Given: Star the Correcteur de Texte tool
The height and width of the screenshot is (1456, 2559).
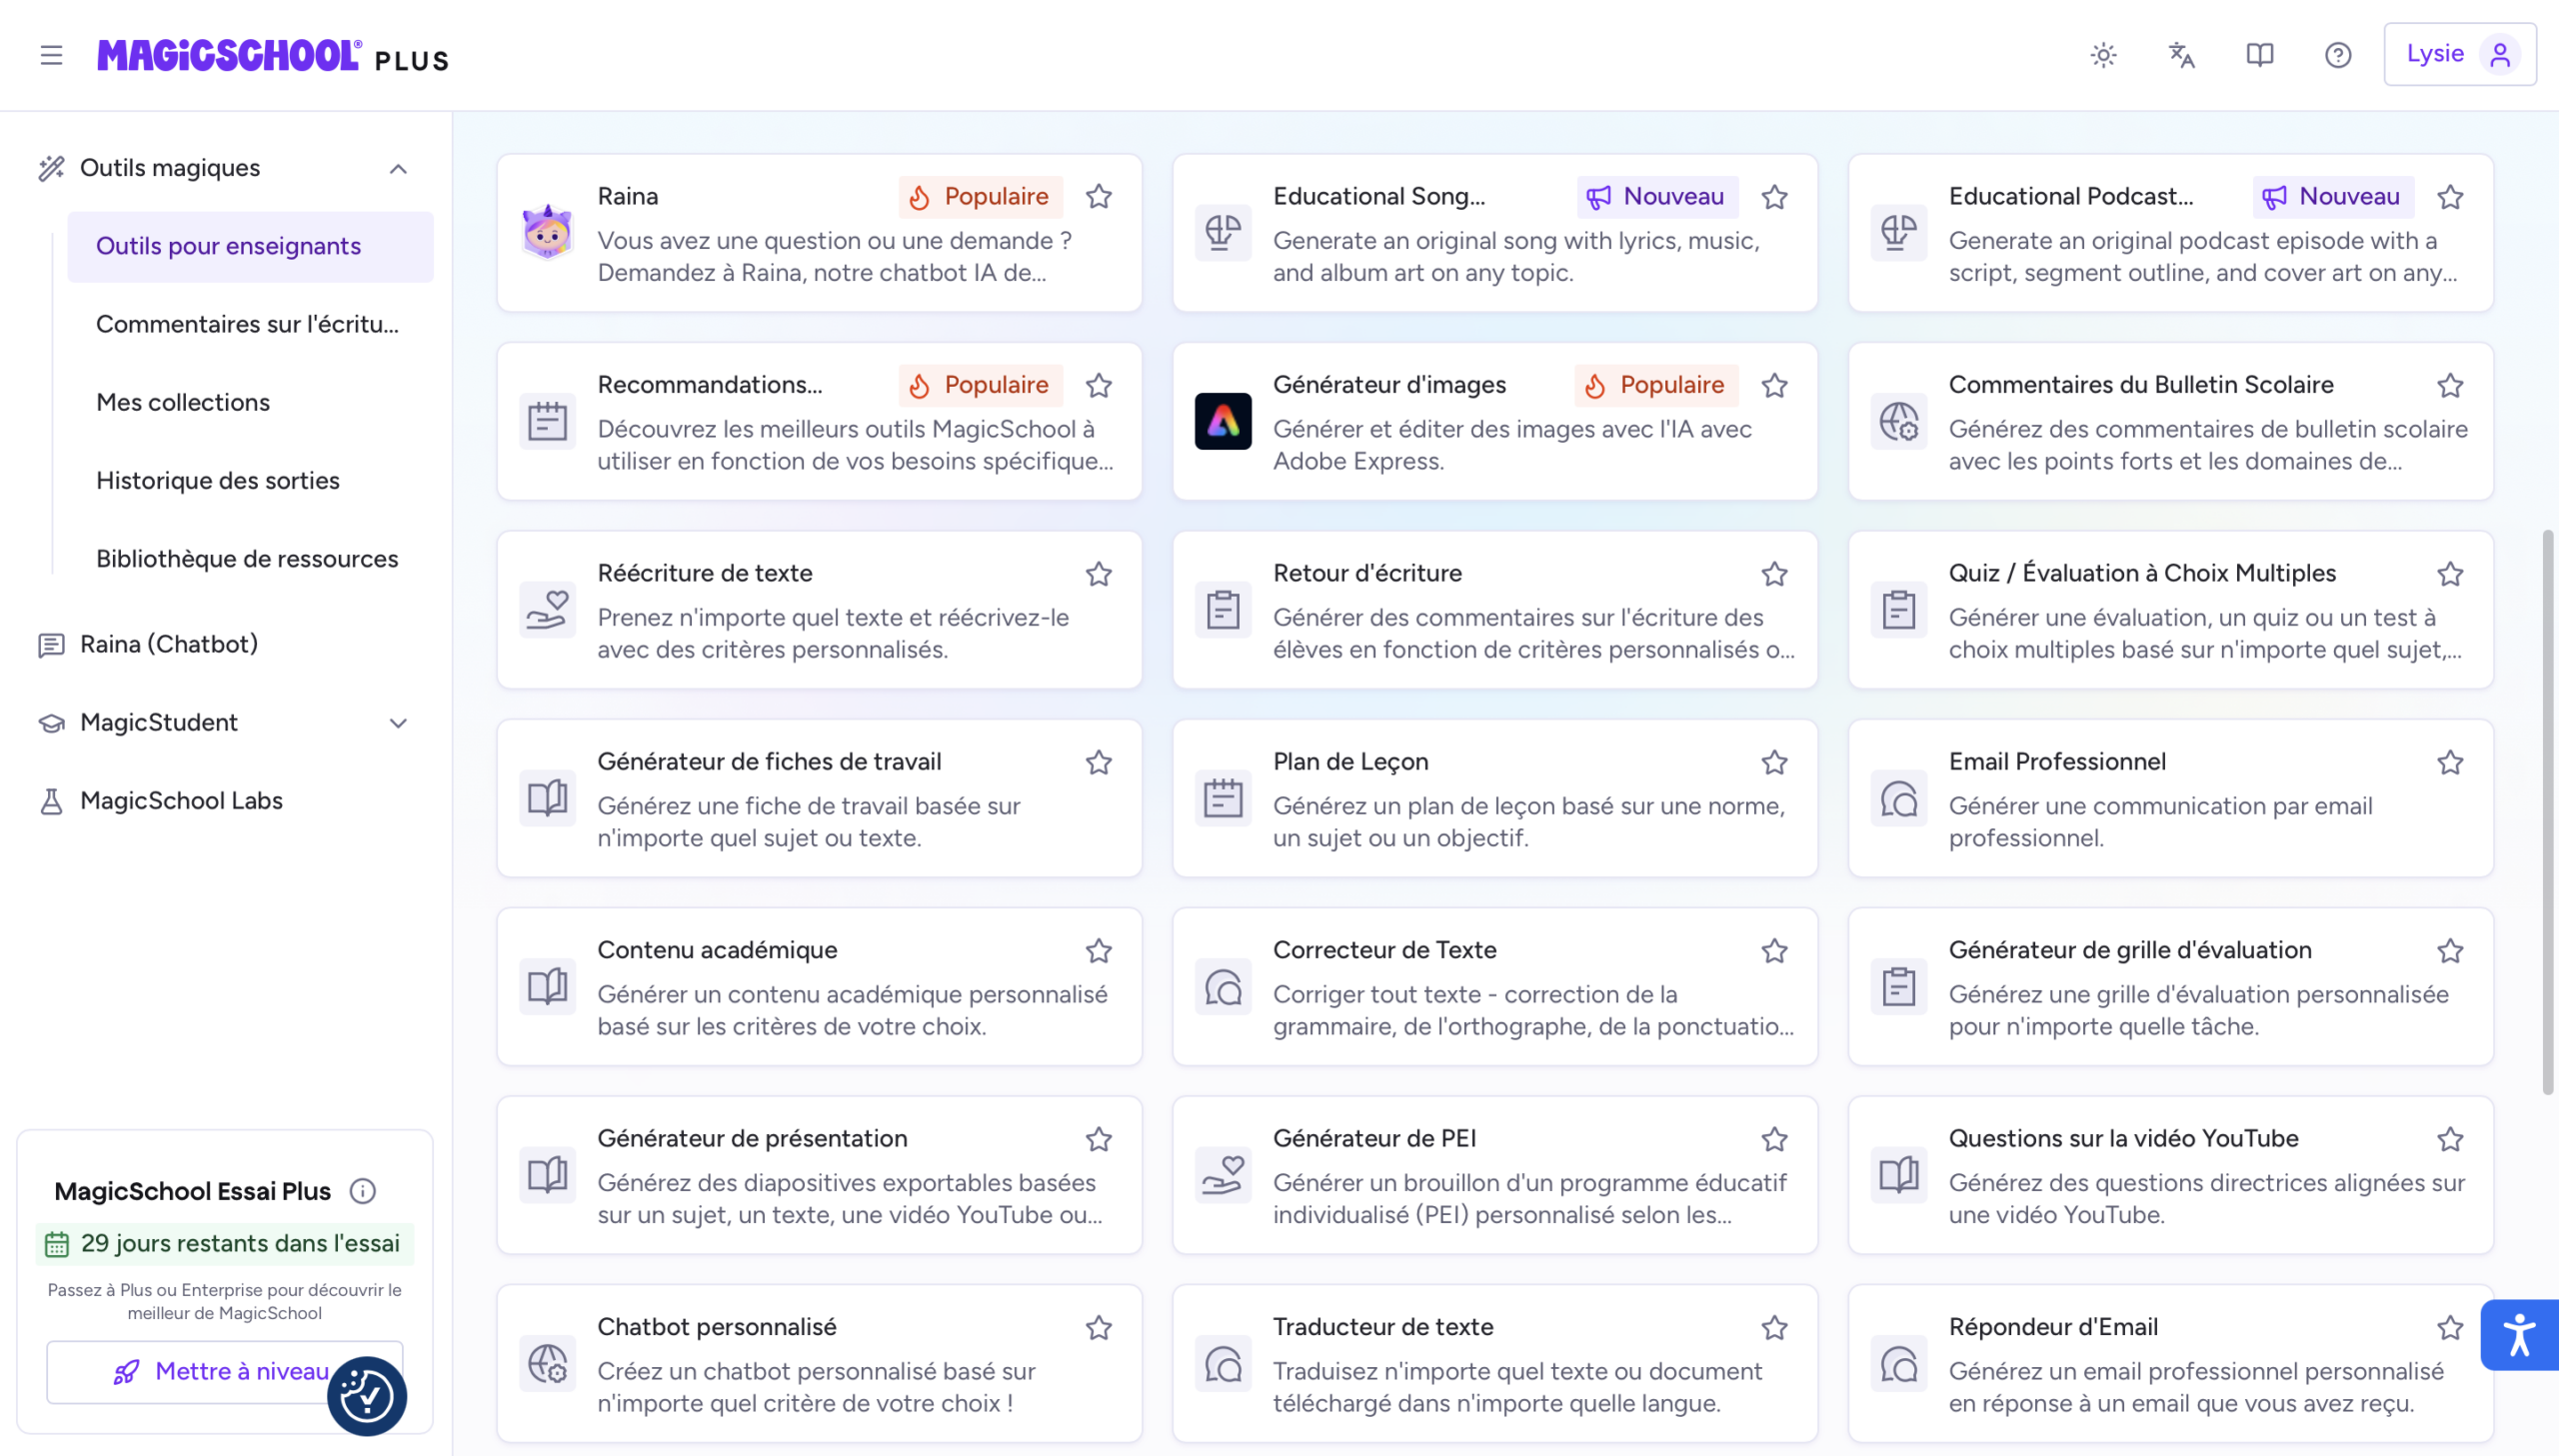Looking at the screenshot, I should click(1775, 951).
